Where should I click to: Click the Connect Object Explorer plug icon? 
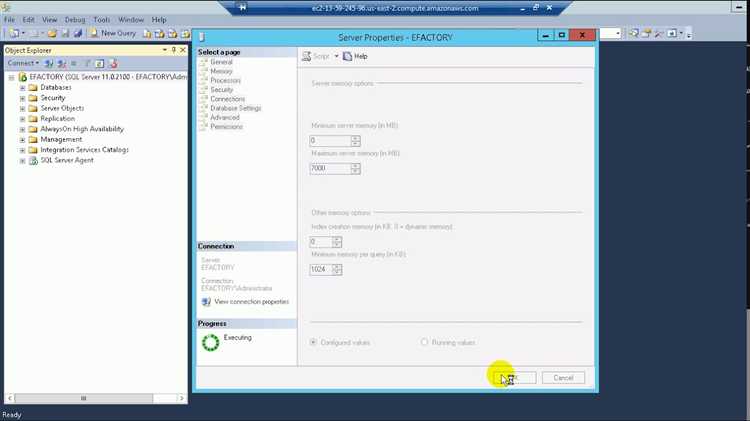click(49, 63)
